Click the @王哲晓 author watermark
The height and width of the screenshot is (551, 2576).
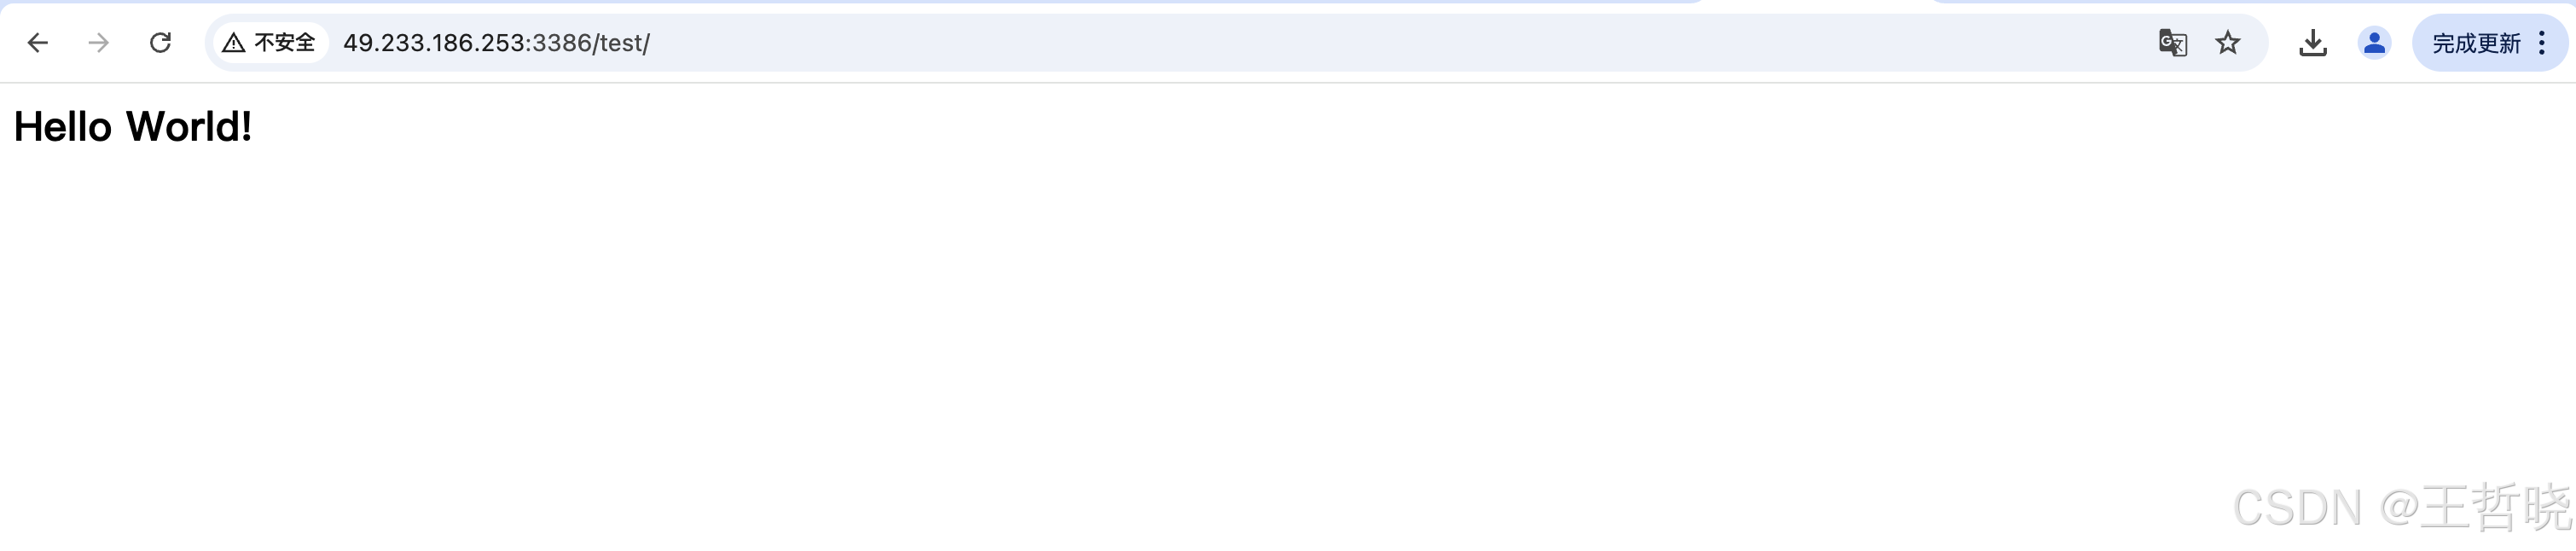tap(2474, 507)
